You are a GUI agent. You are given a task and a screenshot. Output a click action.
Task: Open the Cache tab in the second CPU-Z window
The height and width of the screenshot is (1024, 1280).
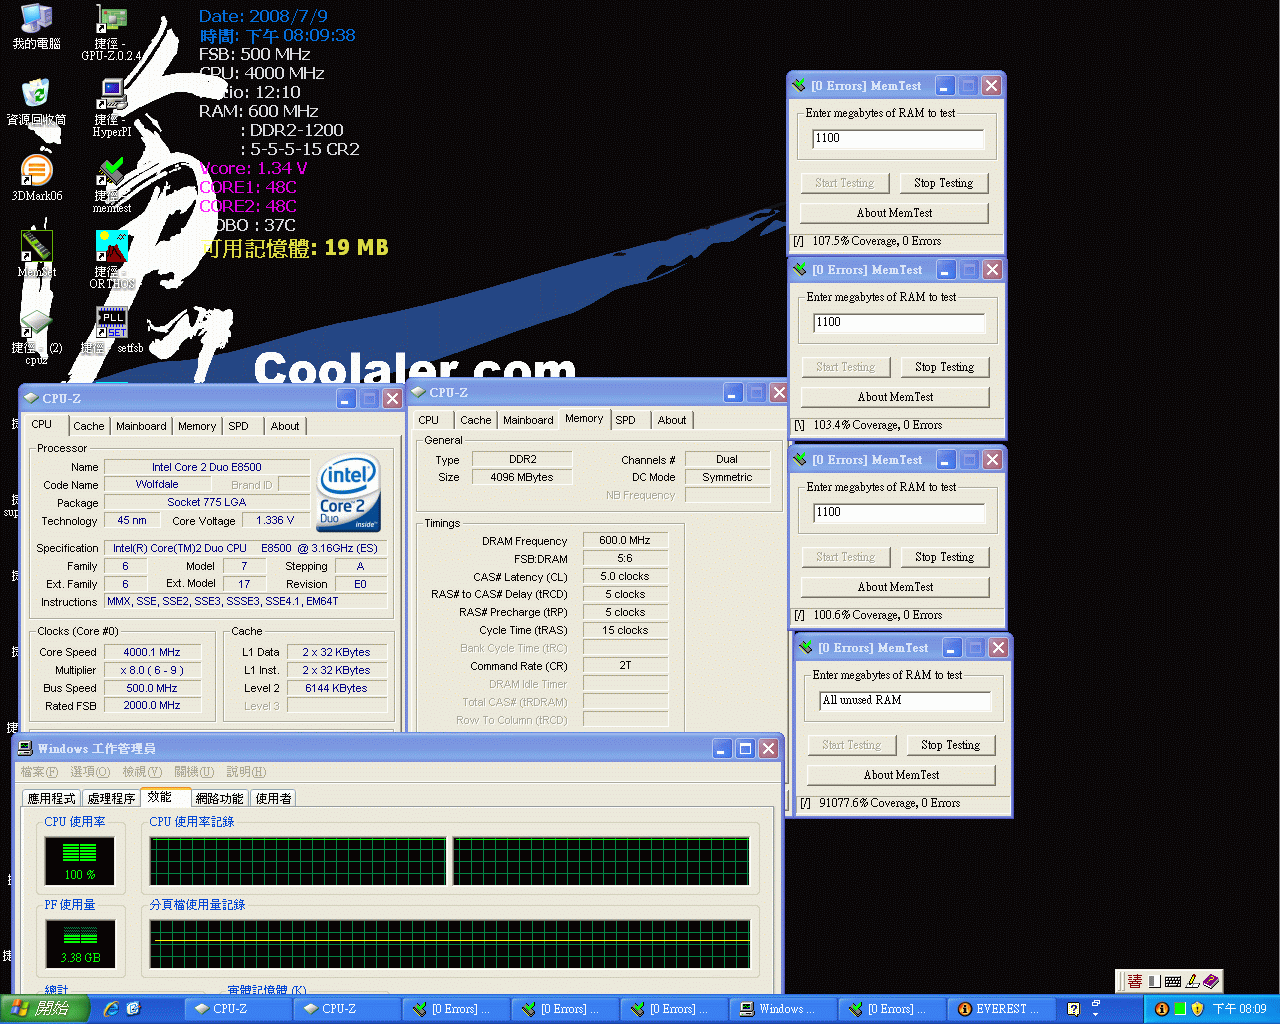[475, 419]
